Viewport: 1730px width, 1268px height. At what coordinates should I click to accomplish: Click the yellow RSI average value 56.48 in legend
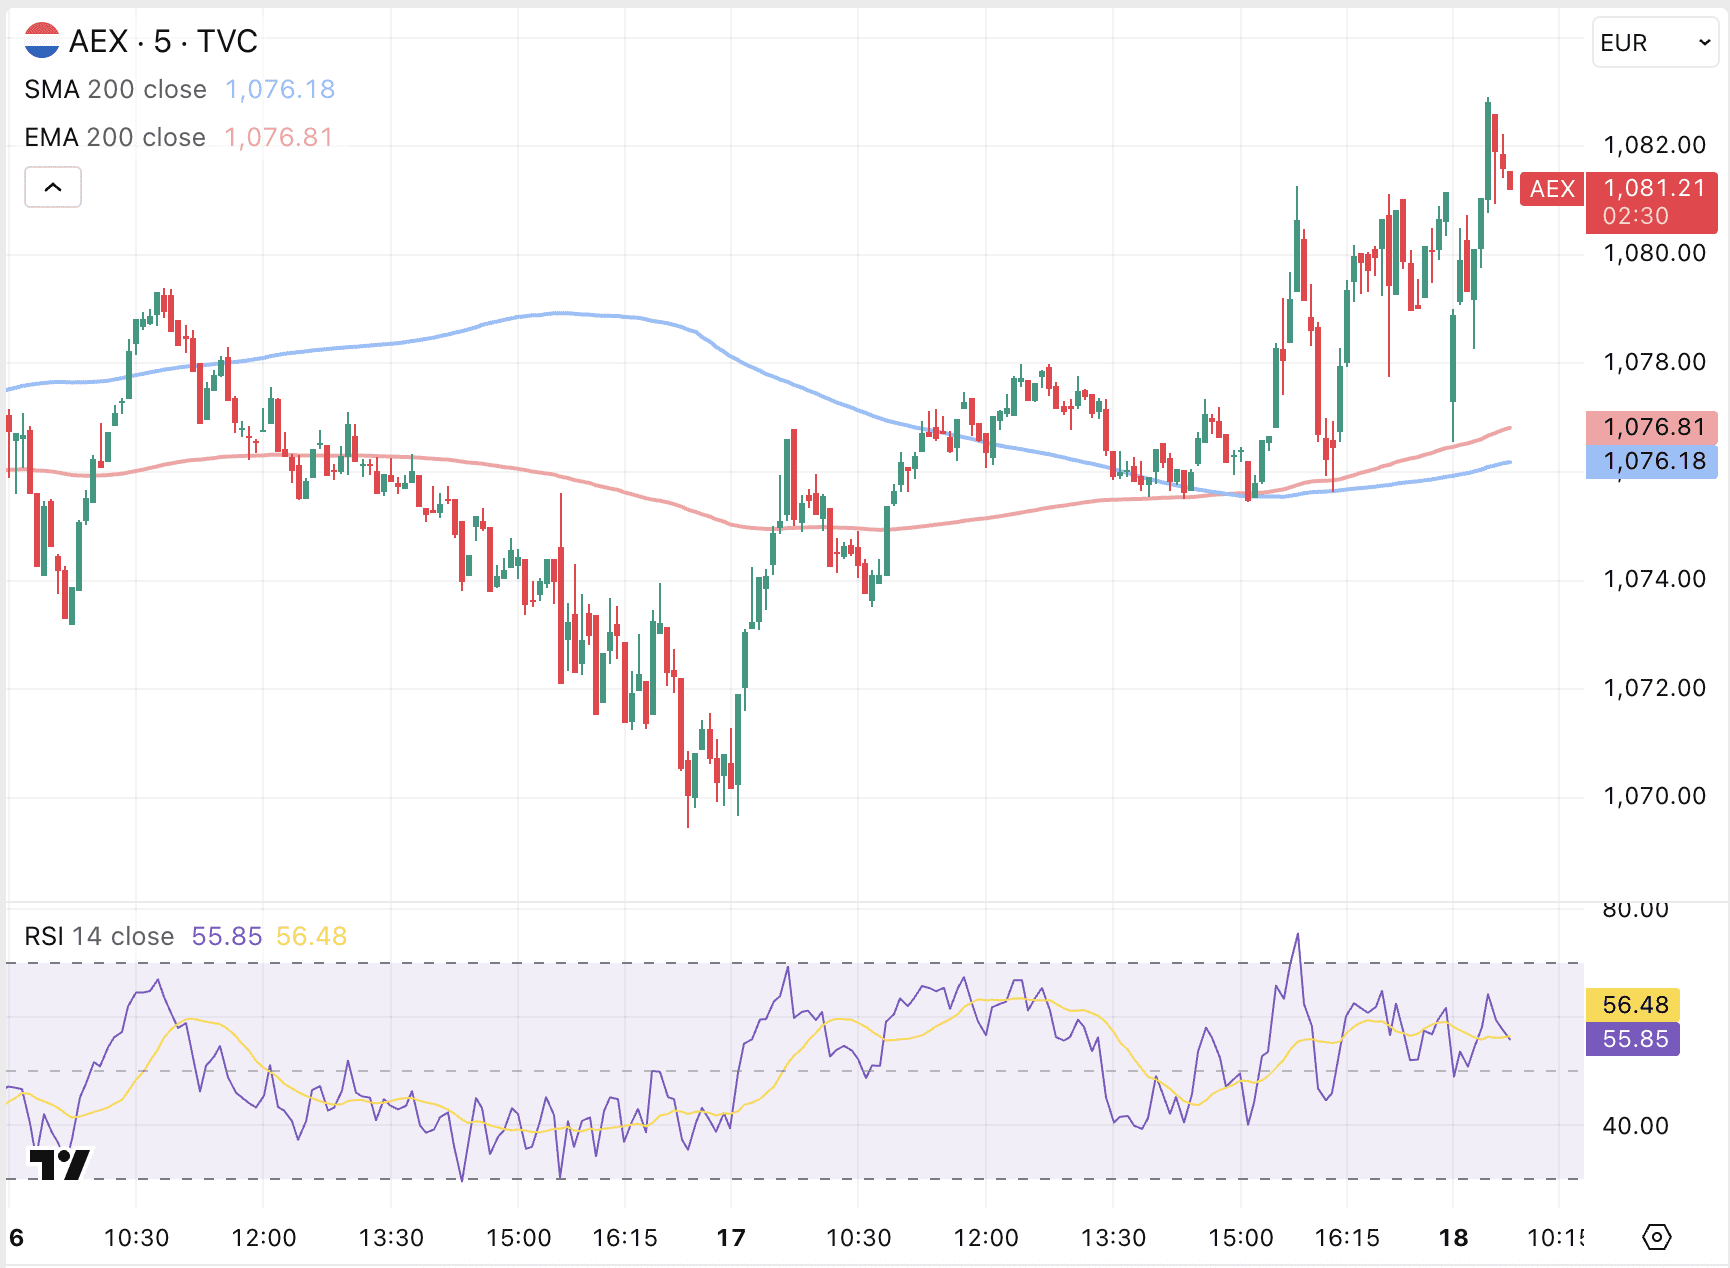(311, 936)
